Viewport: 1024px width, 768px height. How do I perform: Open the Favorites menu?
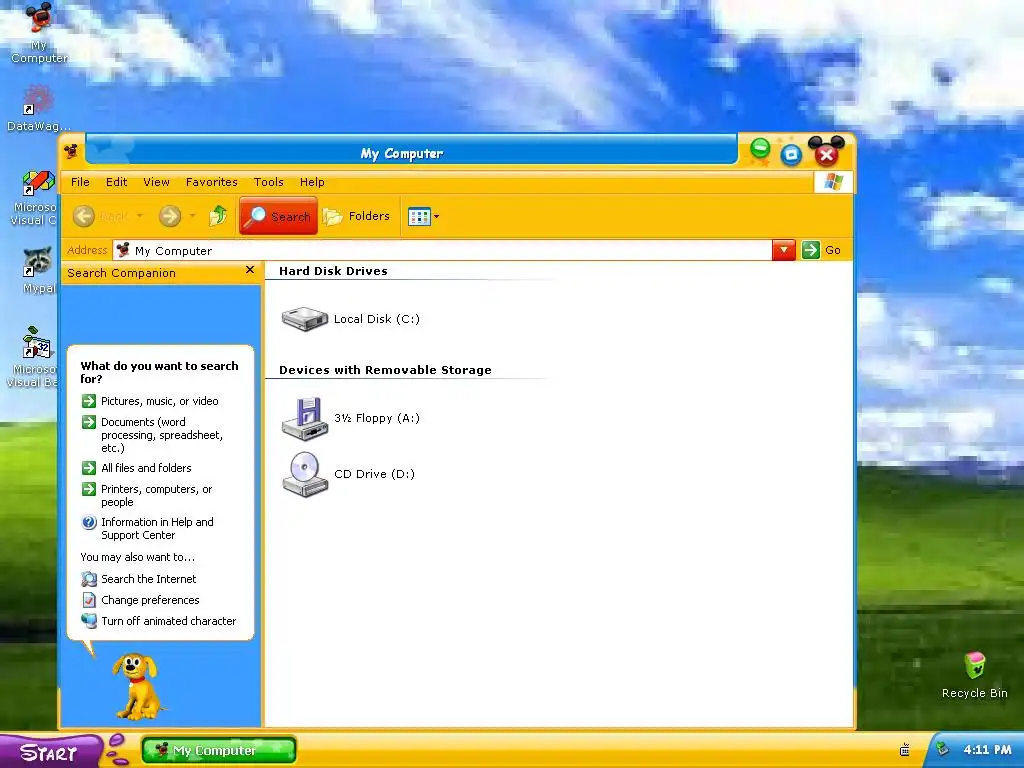click(211, 182)
